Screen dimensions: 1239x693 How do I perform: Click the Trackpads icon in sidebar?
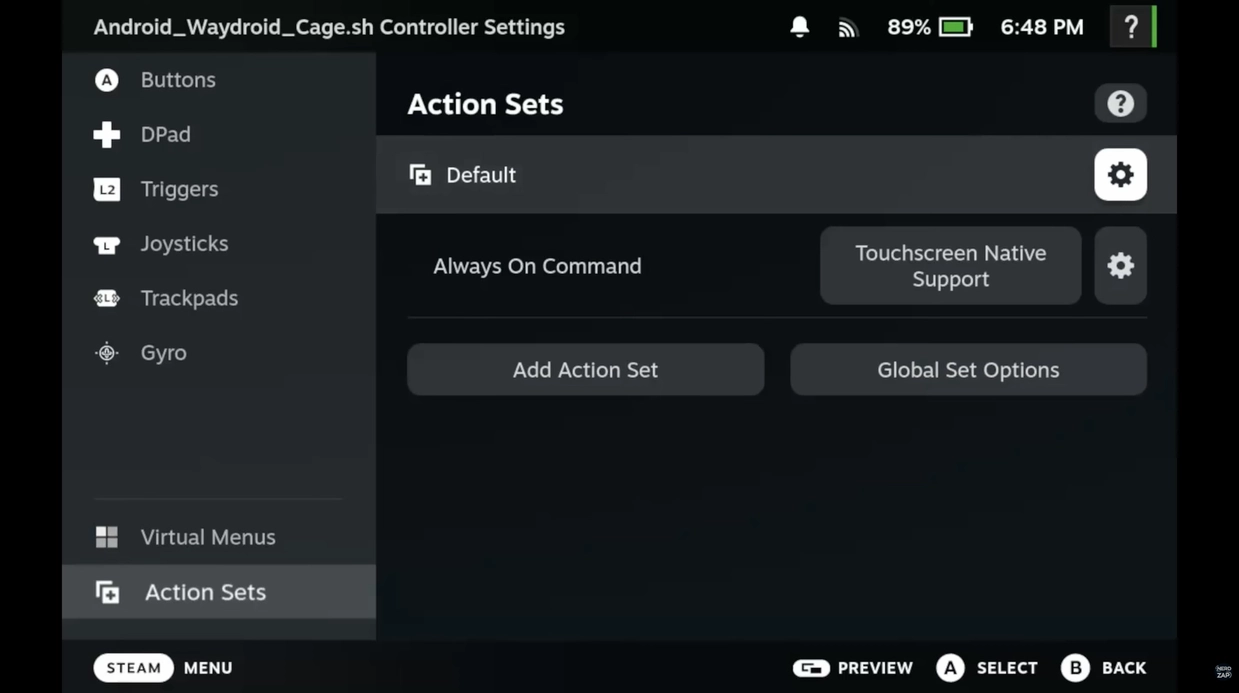pyautogui.click(x=106, y=298)
